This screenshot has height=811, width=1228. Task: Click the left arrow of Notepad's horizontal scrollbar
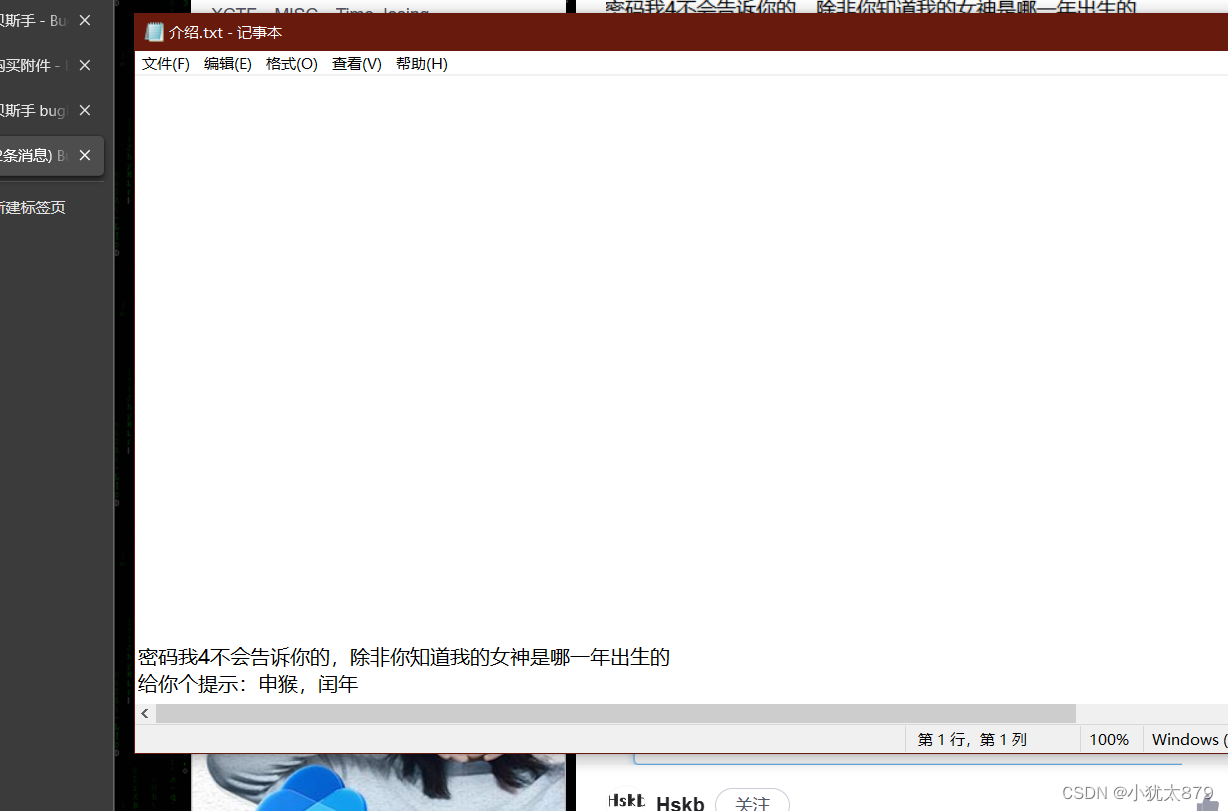(x=145, y=713)
